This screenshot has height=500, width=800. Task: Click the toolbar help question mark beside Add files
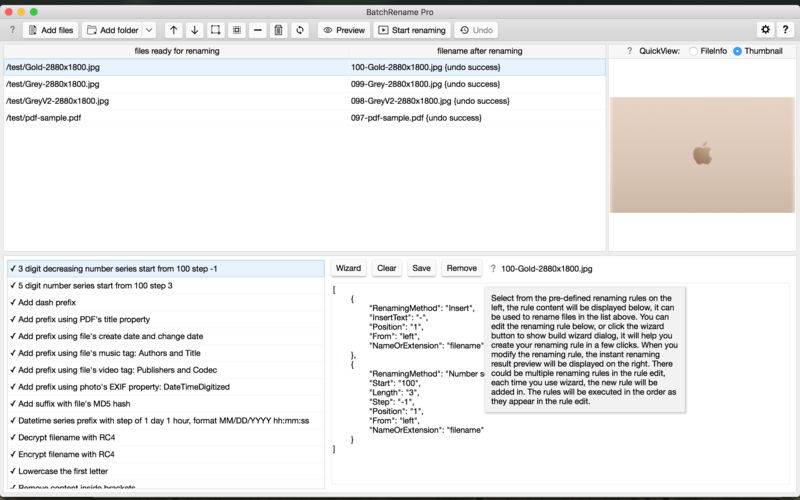pos(12,30)
